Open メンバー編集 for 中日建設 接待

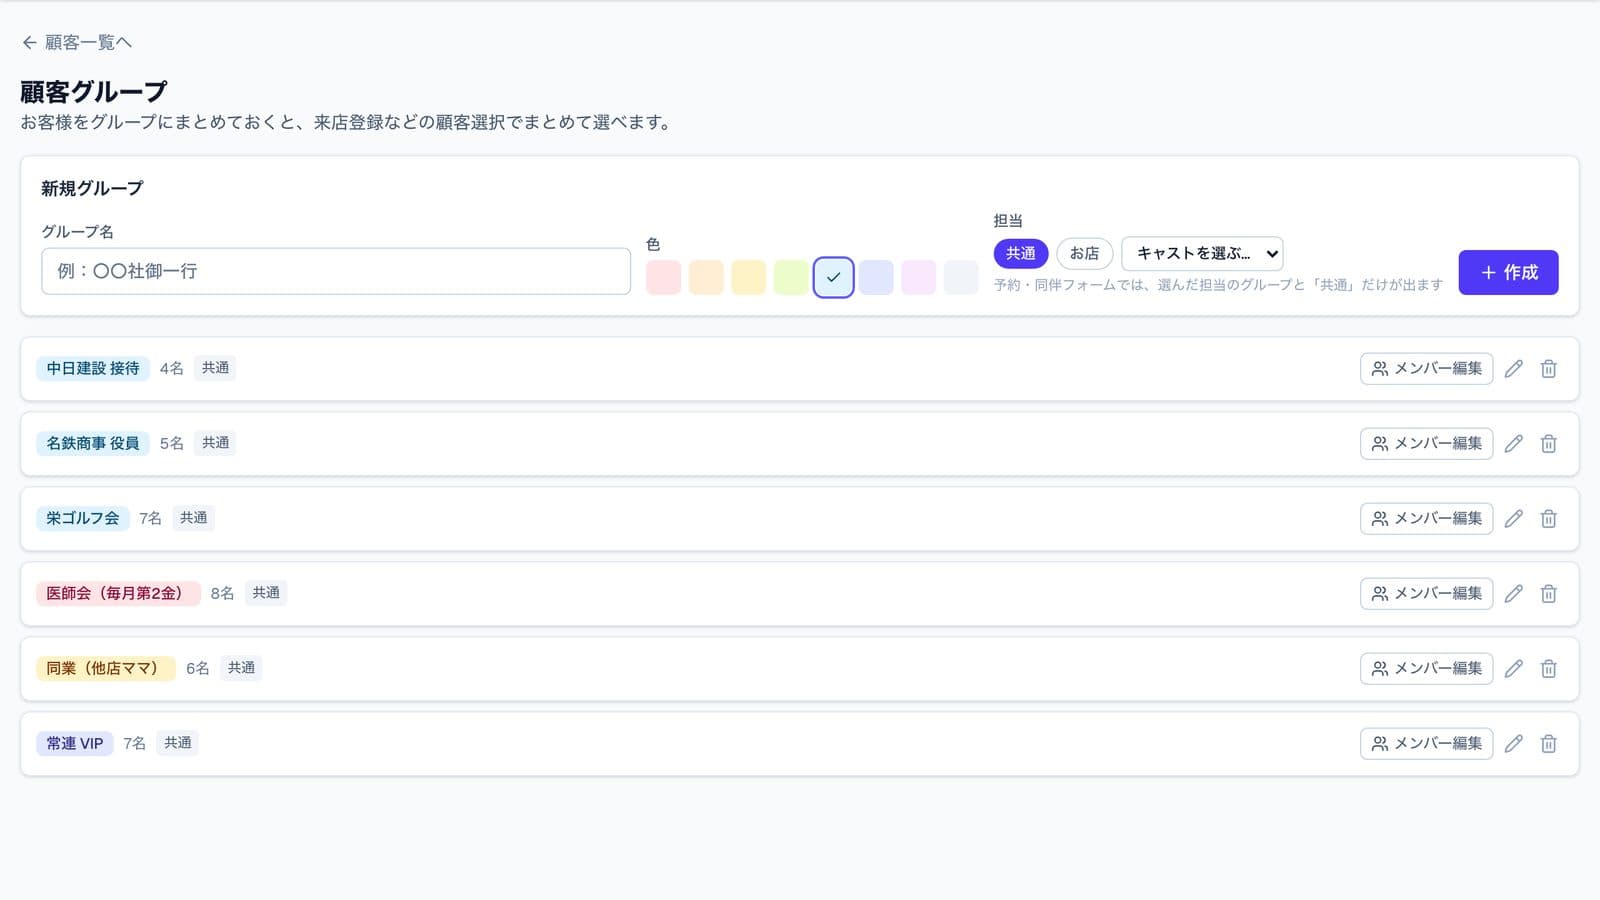pyautogui.click(x=1426, y=369)
